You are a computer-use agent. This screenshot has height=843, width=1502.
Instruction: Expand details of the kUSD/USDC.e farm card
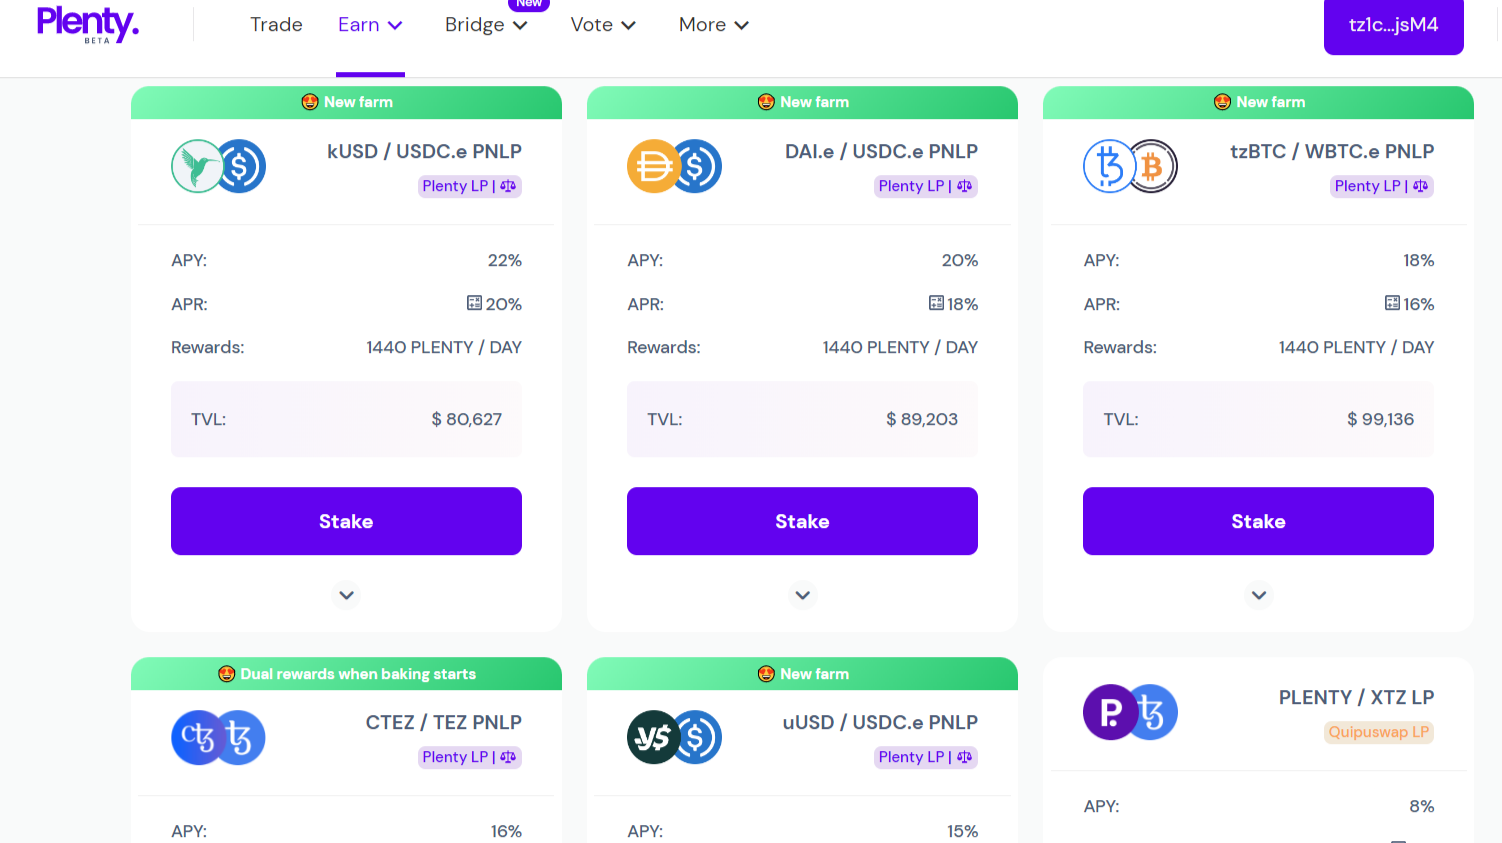click(x=346, y=595)
